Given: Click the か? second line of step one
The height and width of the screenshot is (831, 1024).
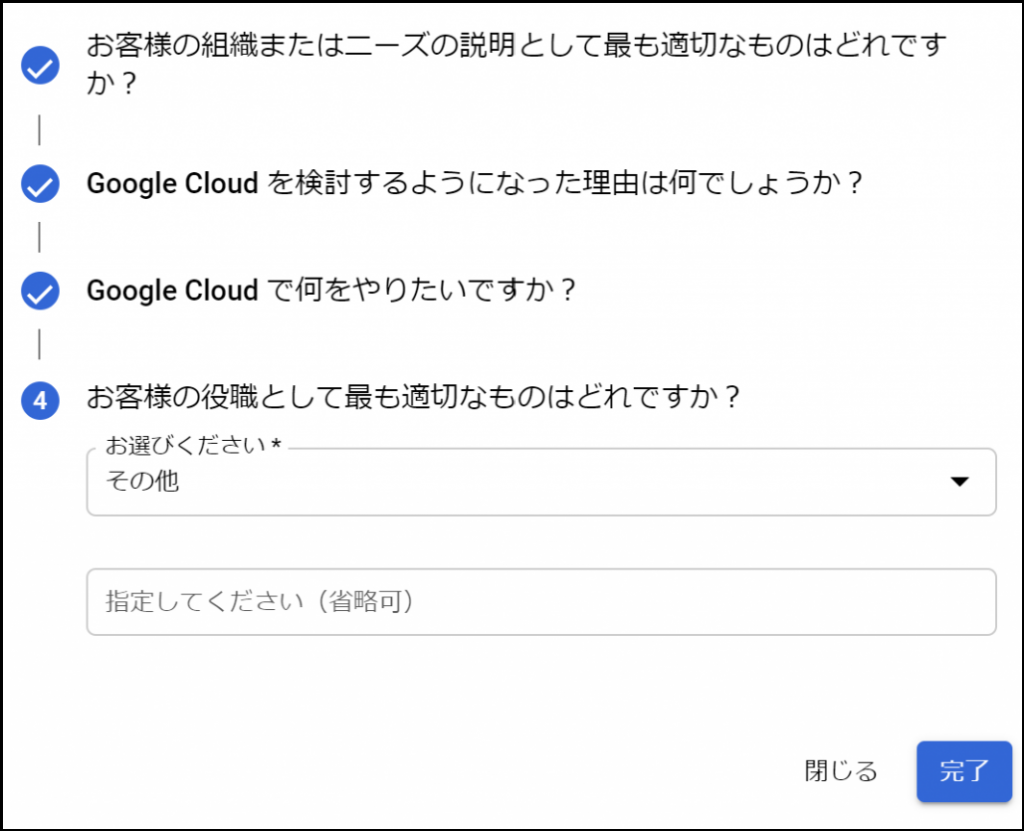Looking at the screenshot, I should pyautogui.click(x=112, y=83).
